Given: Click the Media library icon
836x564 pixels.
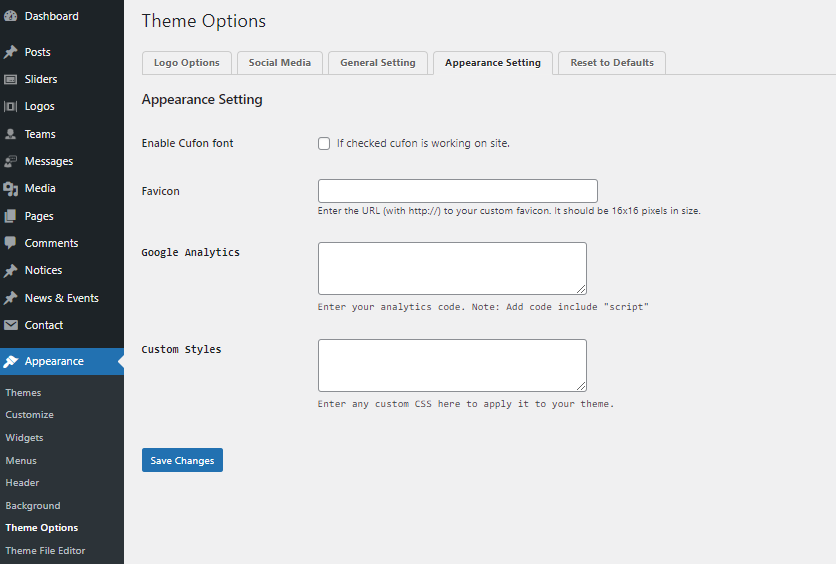Looking at the screenshot, I should (x=10, y=189).
